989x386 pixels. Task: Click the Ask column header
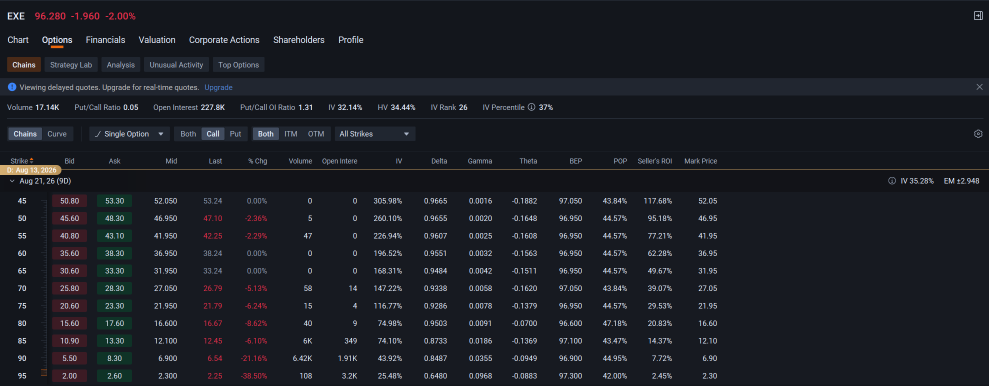(x=114, y=161)
